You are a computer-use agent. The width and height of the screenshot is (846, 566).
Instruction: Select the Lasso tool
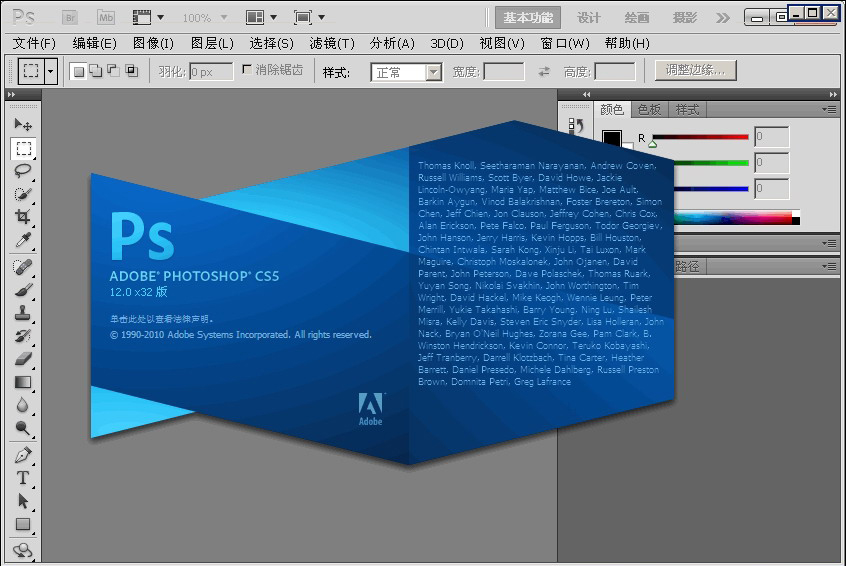23,171
